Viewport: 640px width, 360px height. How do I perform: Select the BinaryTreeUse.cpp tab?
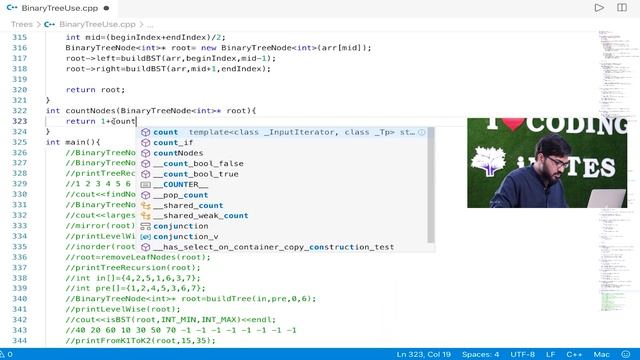click(59, 8)
